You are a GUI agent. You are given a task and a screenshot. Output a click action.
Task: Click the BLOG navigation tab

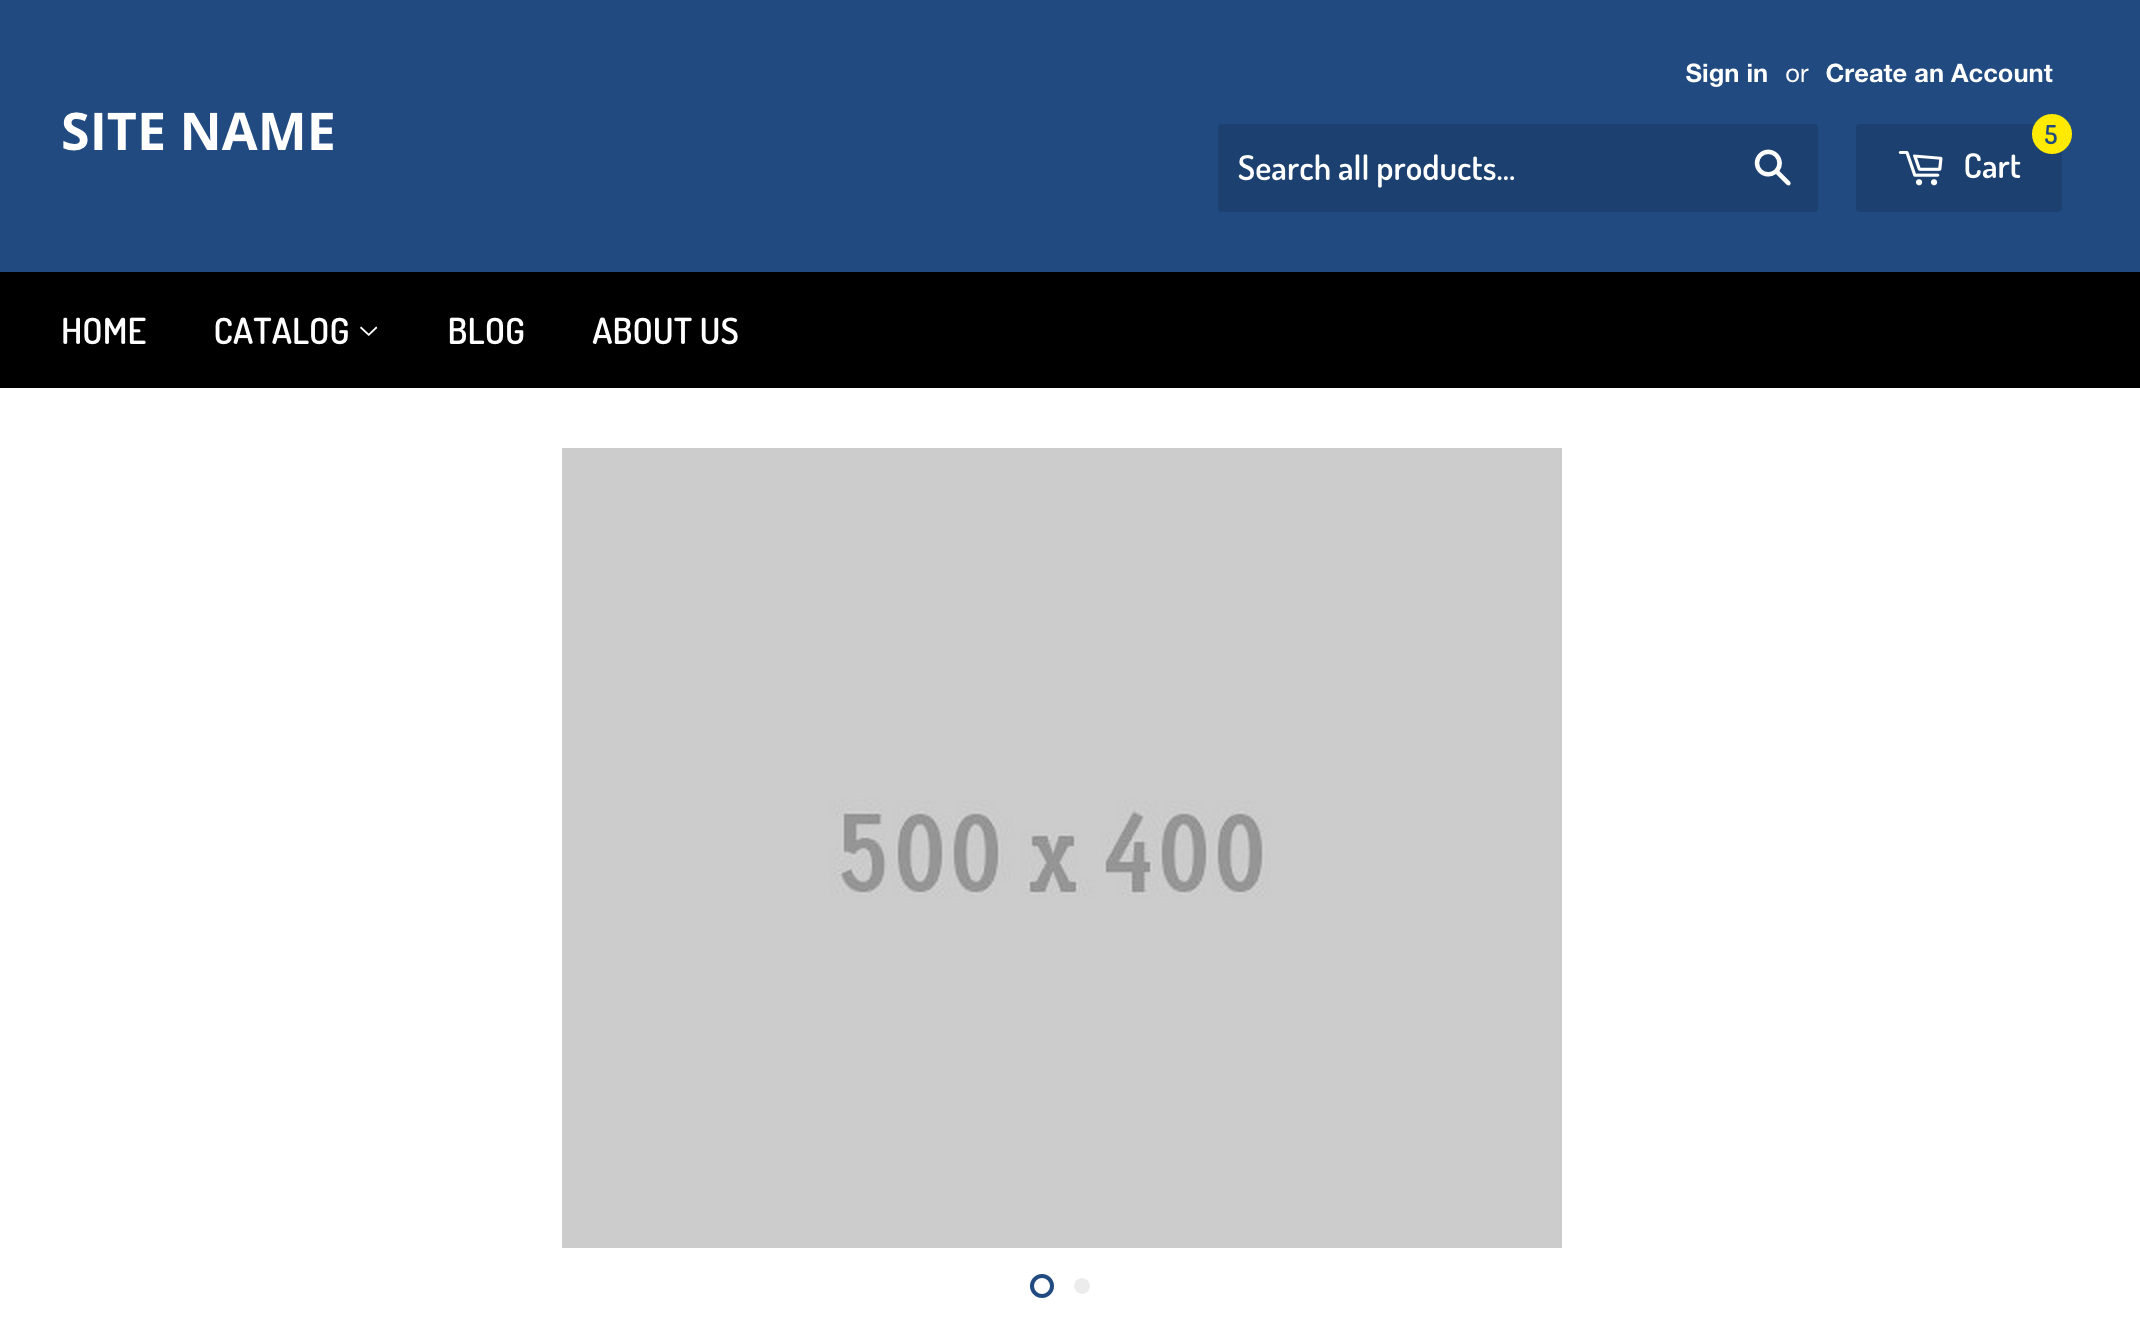point(486,329)
